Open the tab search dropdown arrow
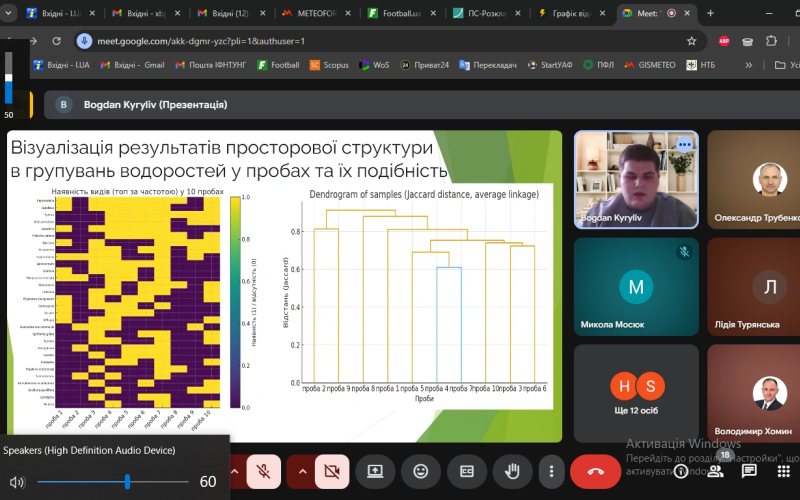The height and width of the screenshot is (500, 800). click(8, 13)
